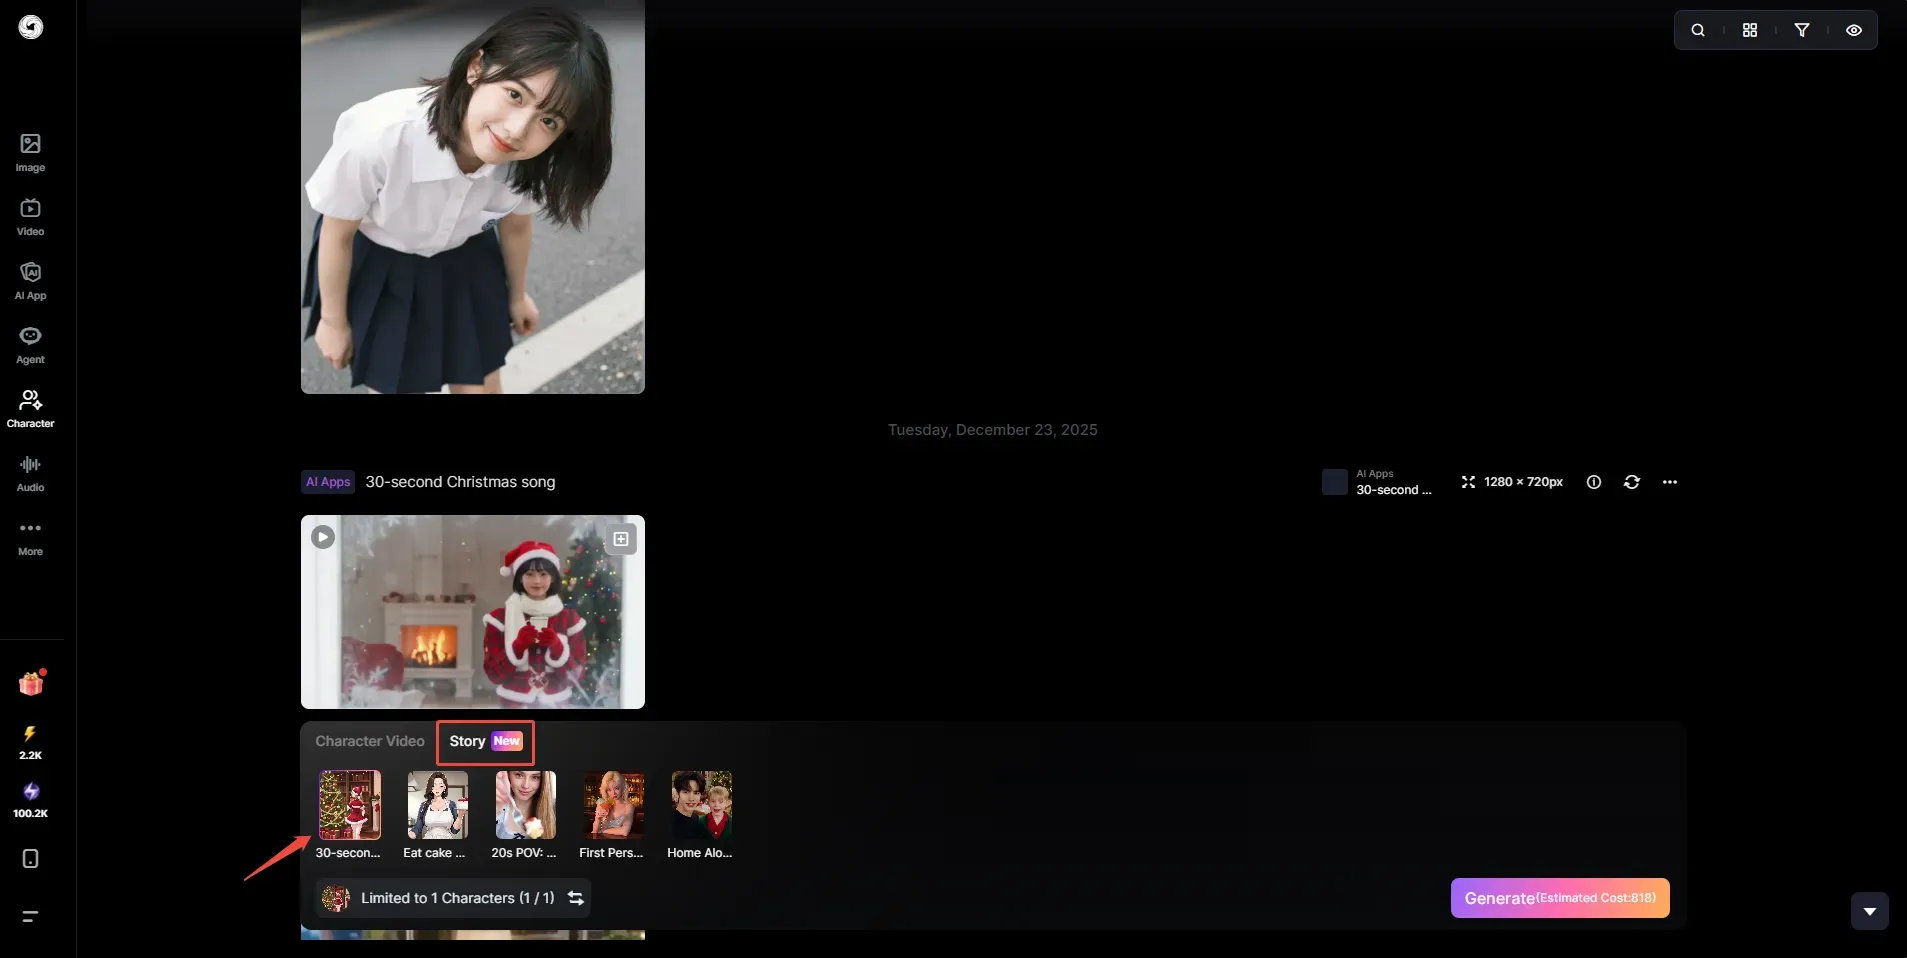Play the Christmas song video thumbnail

coord(323,537)
